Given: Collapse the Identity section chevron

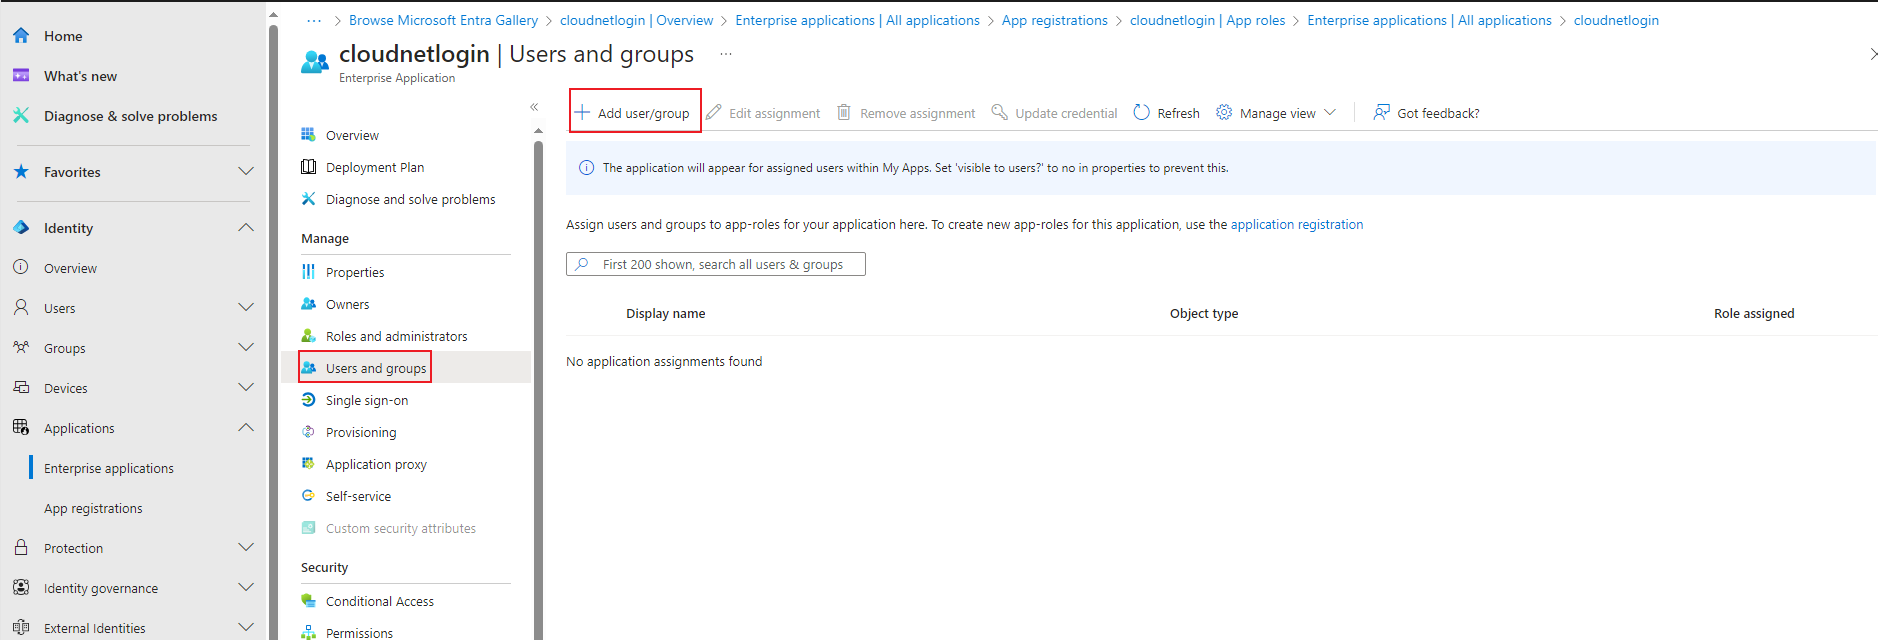Looking at the screenshot, I should tap(246, 228).
